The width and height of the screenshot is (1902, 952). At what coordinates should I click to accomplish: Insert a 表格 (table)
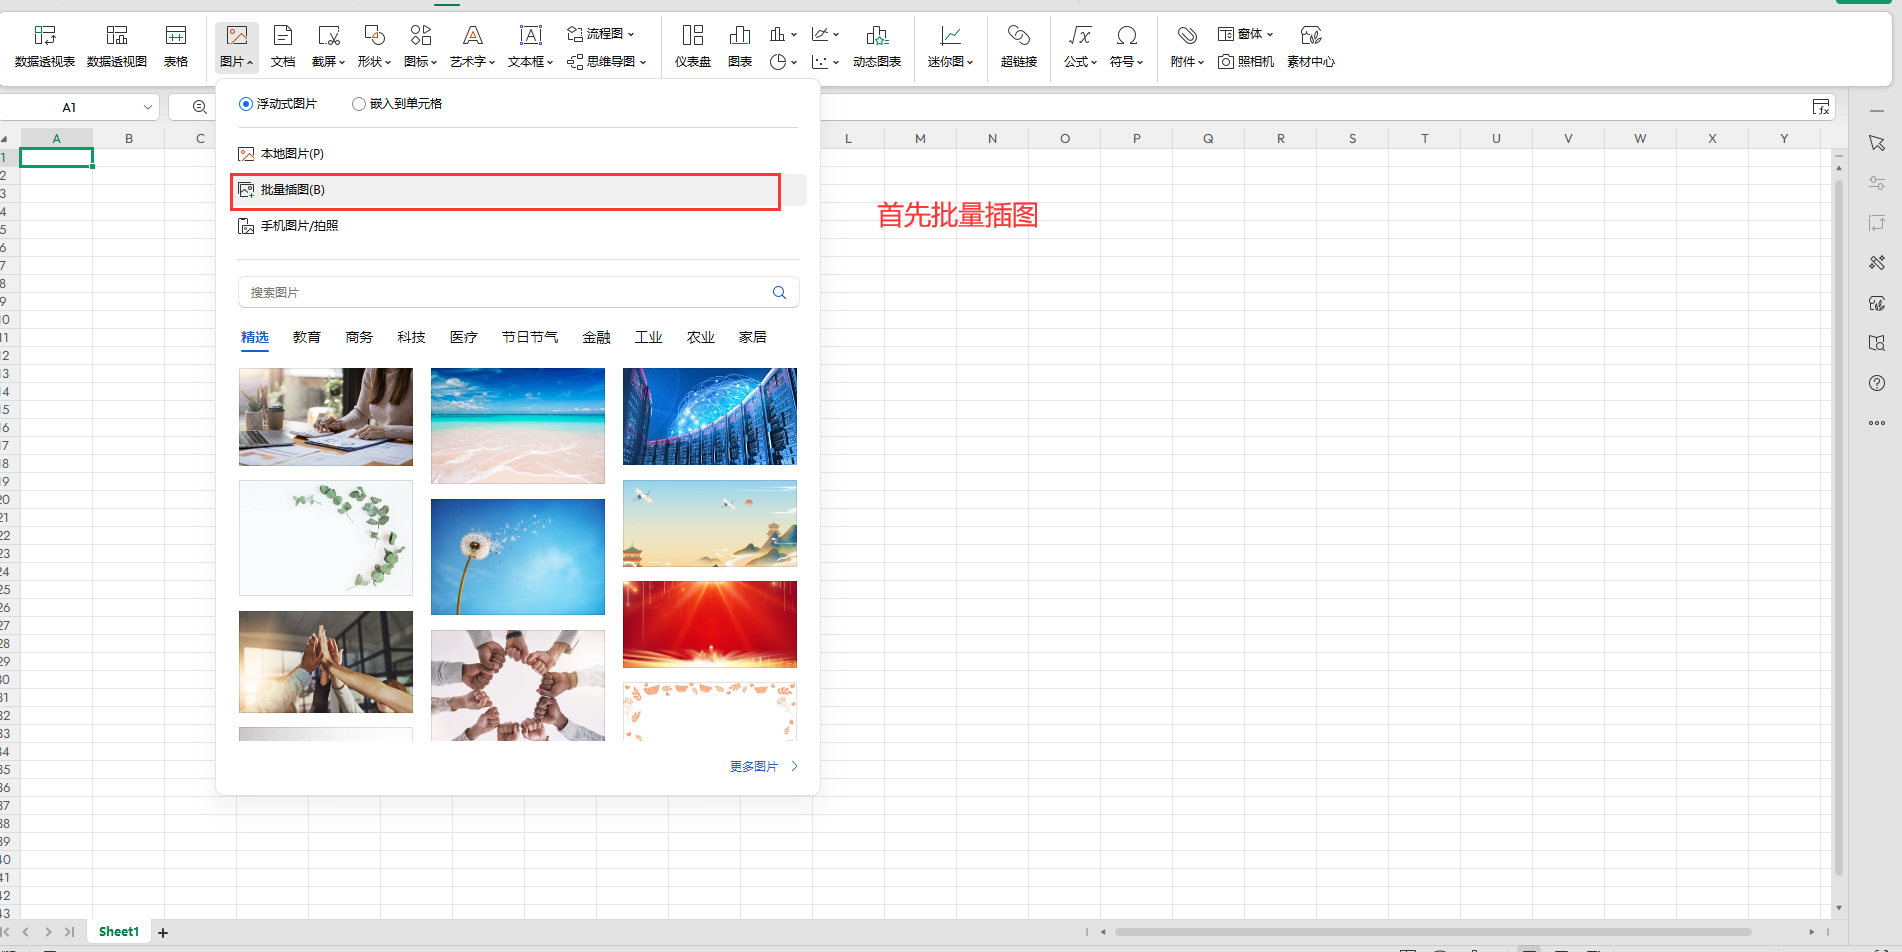pyautogui.click(x=176, y=46)
